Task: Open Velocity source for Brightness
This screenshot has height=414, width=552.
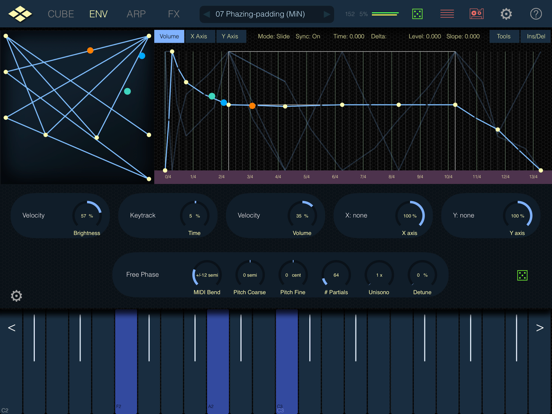Action: click(x=33, y=215)
